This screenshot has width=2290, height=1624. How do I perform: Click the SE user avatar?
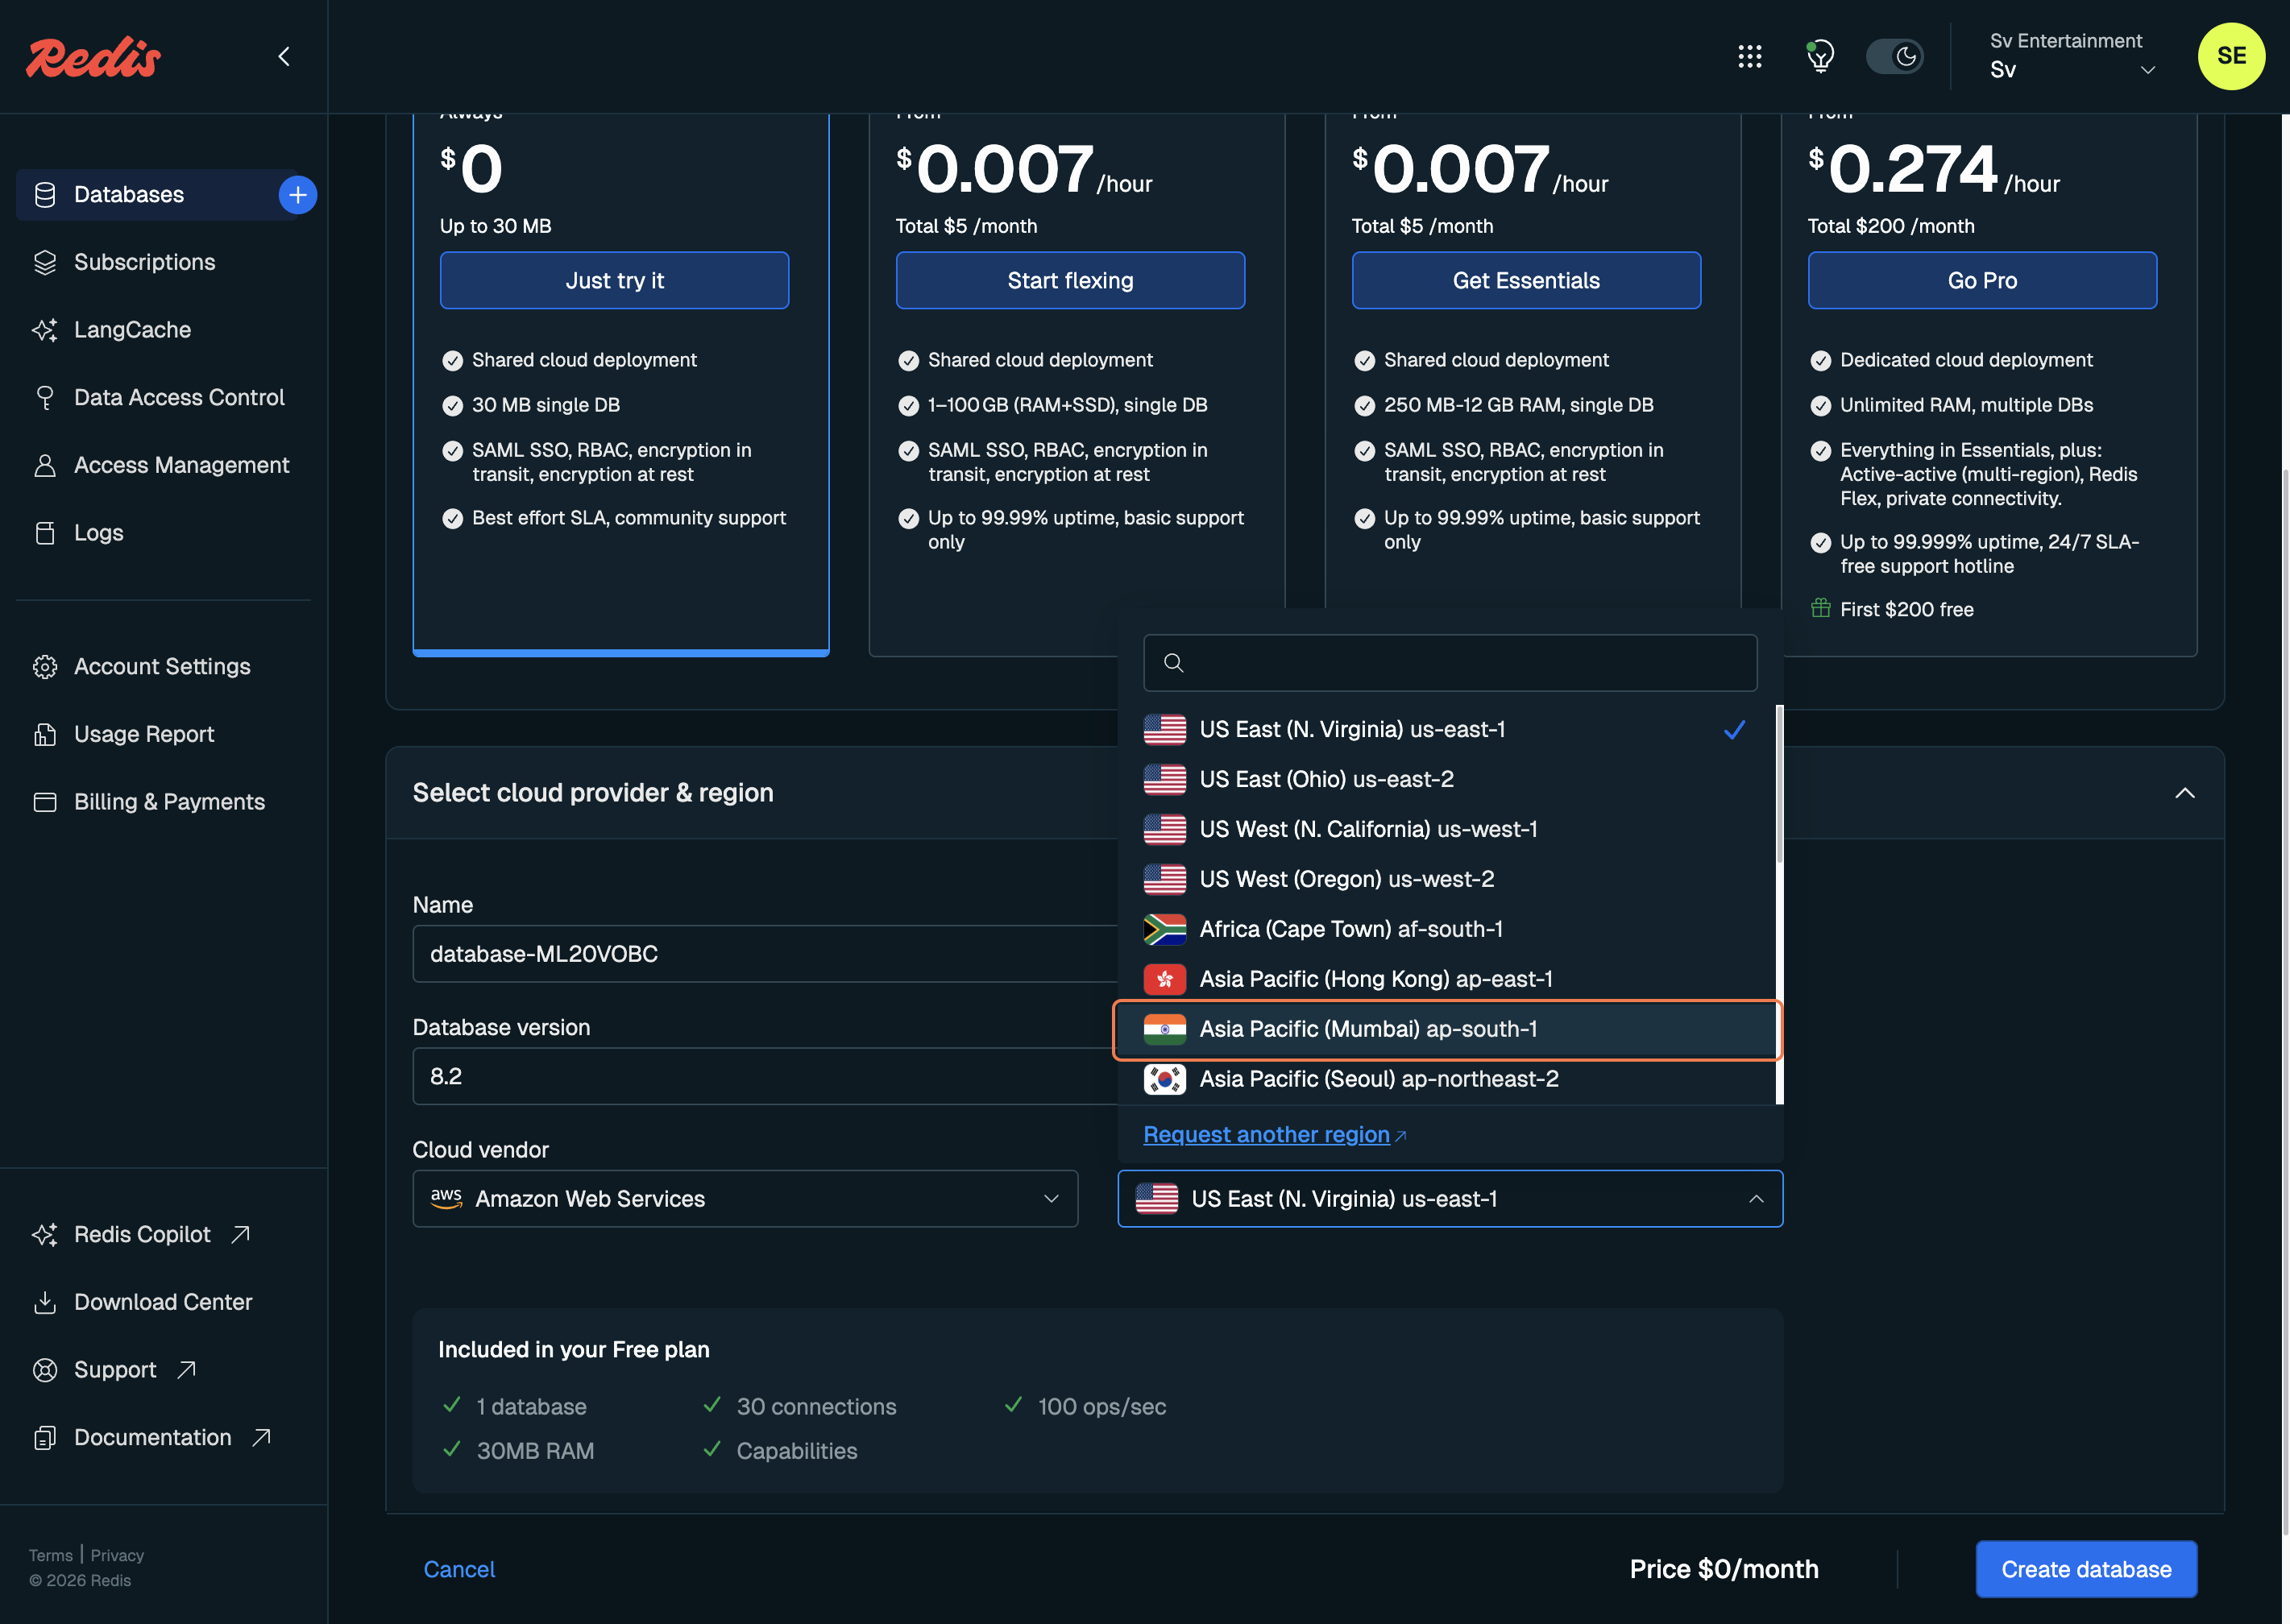(2230, 56)
